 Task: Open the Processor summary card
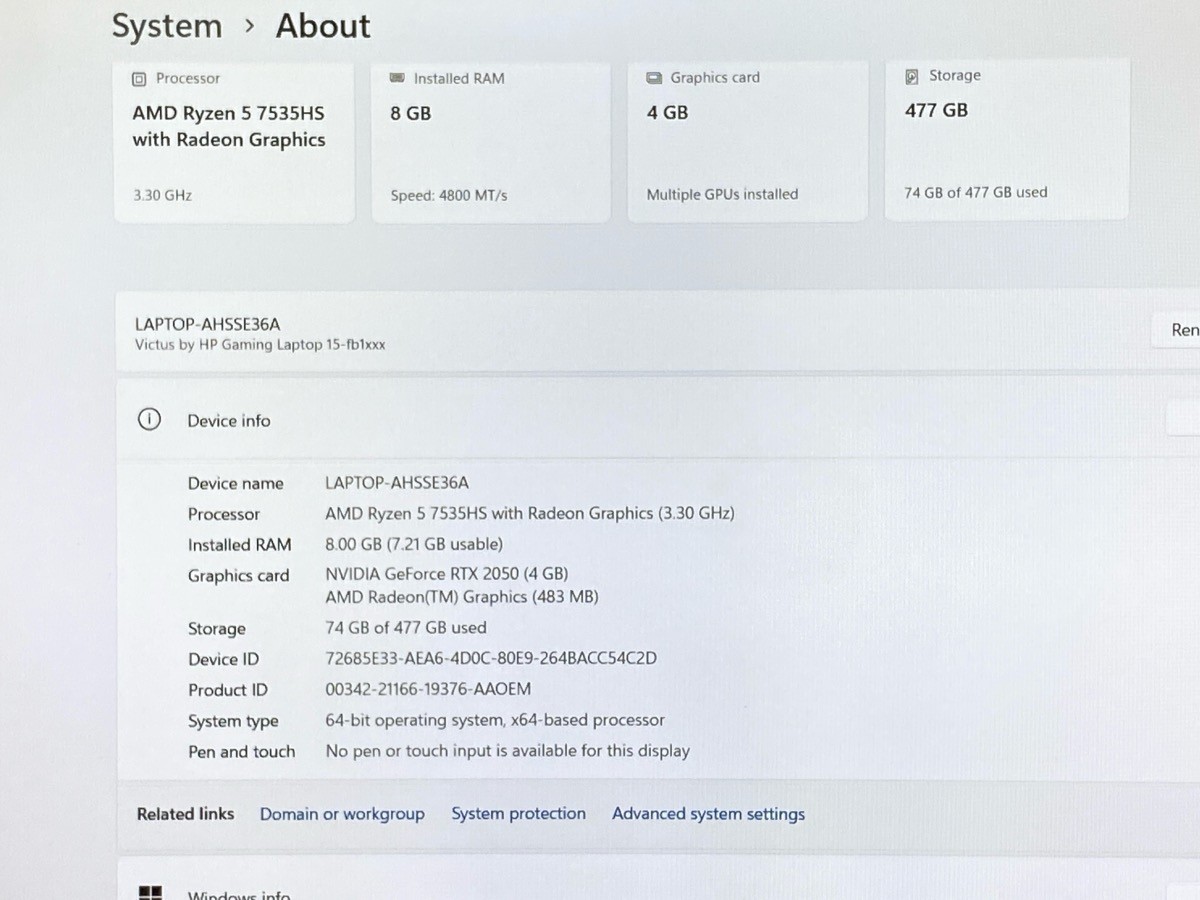click(x=234, y=141)
